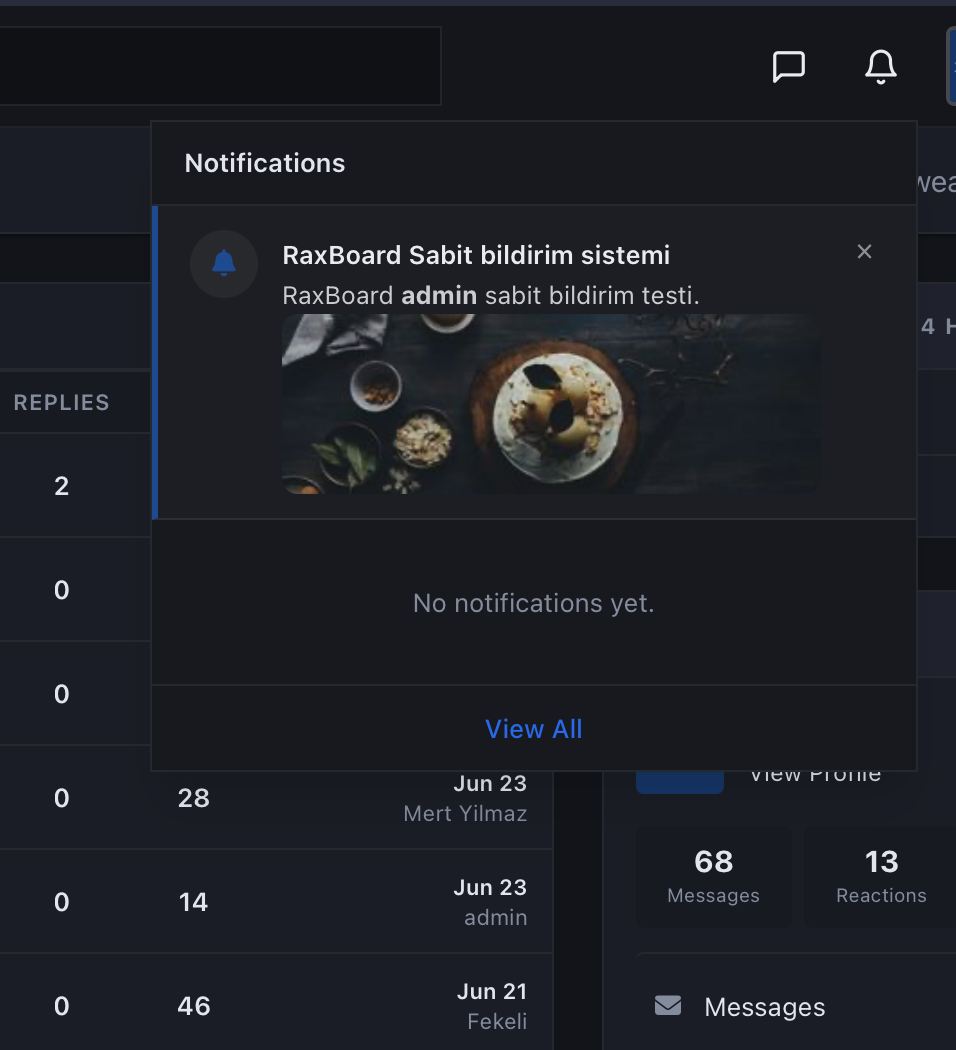956x1050 pixels.
Task: Click the 13 Reactions stat card
Action: (881, 877)
